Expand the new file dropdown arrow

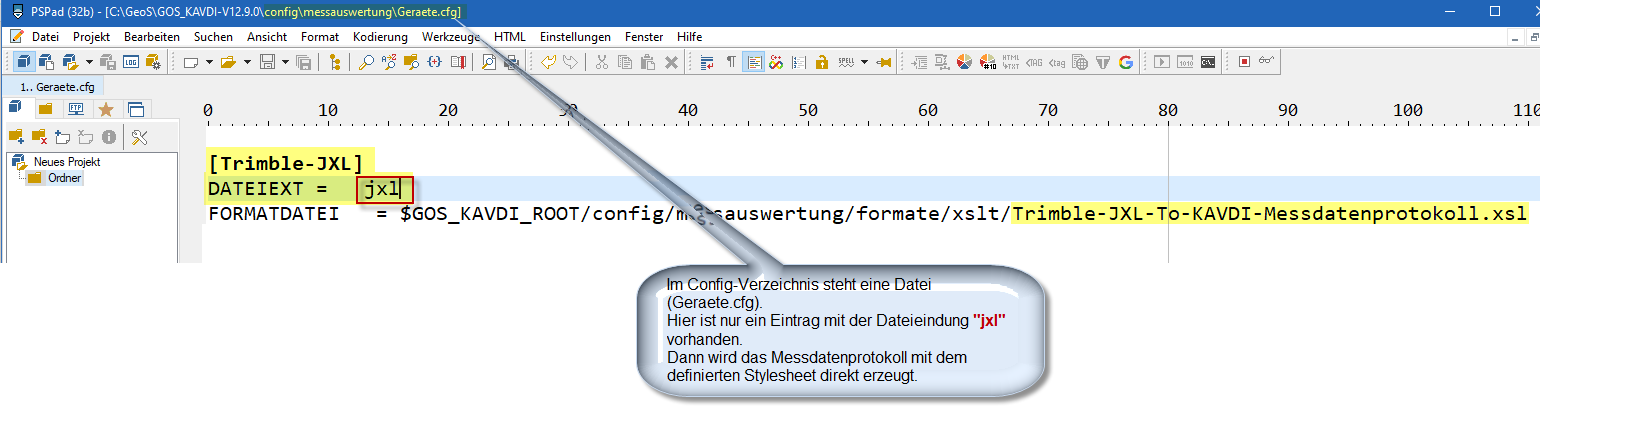(x=209, y=62)
